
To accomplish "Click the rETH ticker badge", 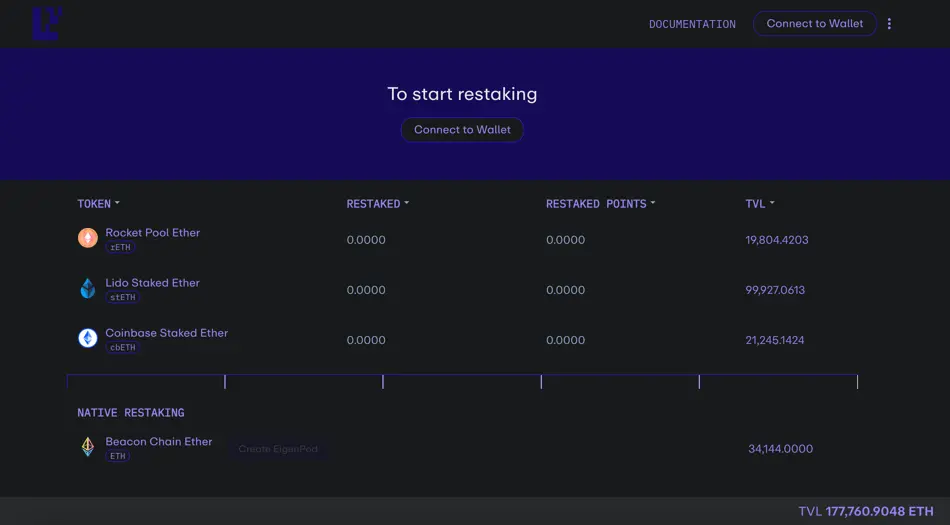I will tap(120, 247).
